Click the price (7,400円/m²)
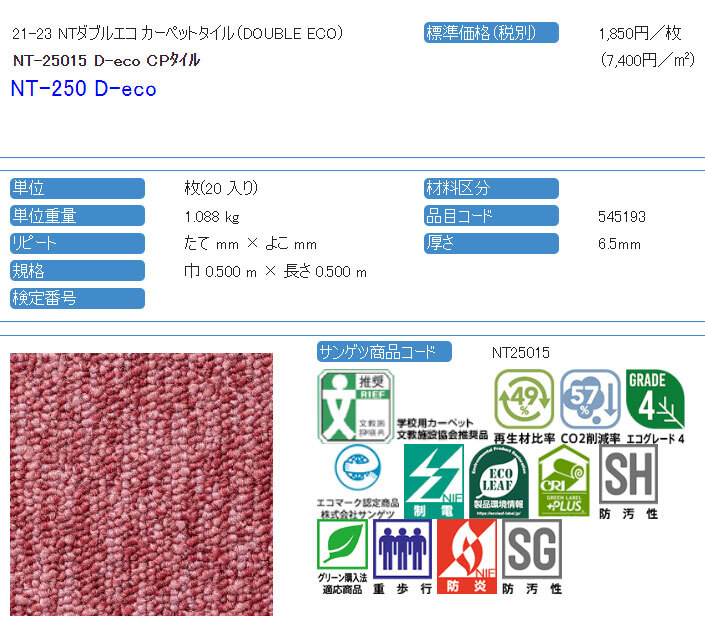 [647, 60]
